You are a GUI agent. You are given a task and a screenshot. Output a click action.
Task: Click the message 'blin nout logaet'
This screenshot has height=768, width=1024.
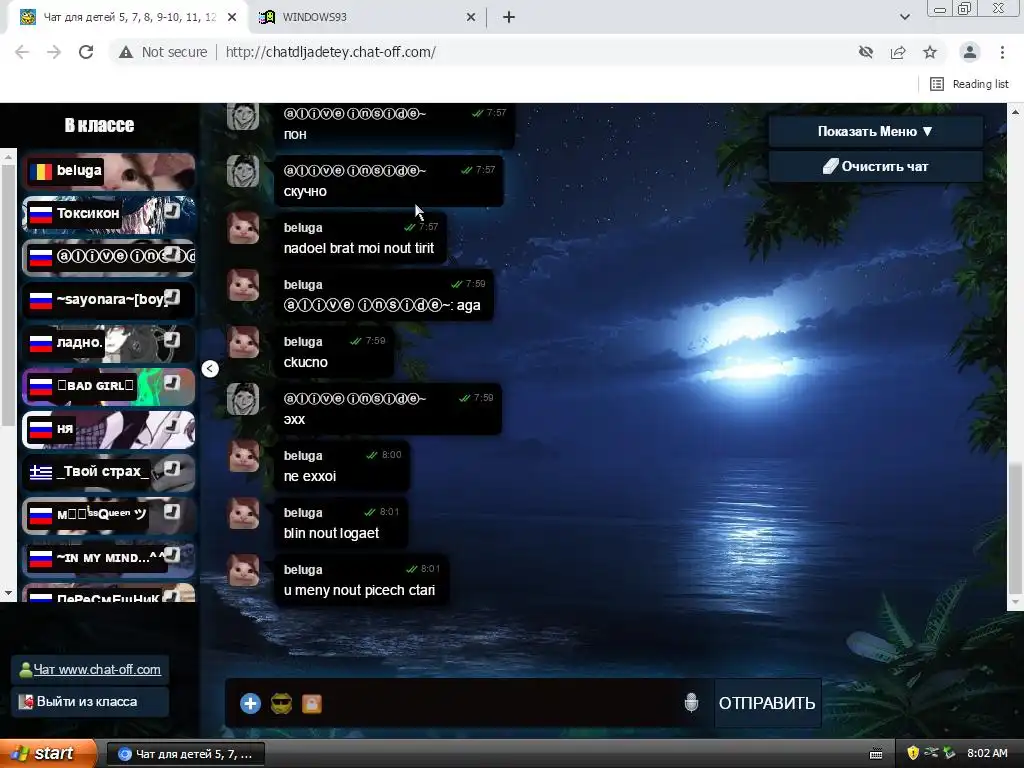click(x=331, y=533)
